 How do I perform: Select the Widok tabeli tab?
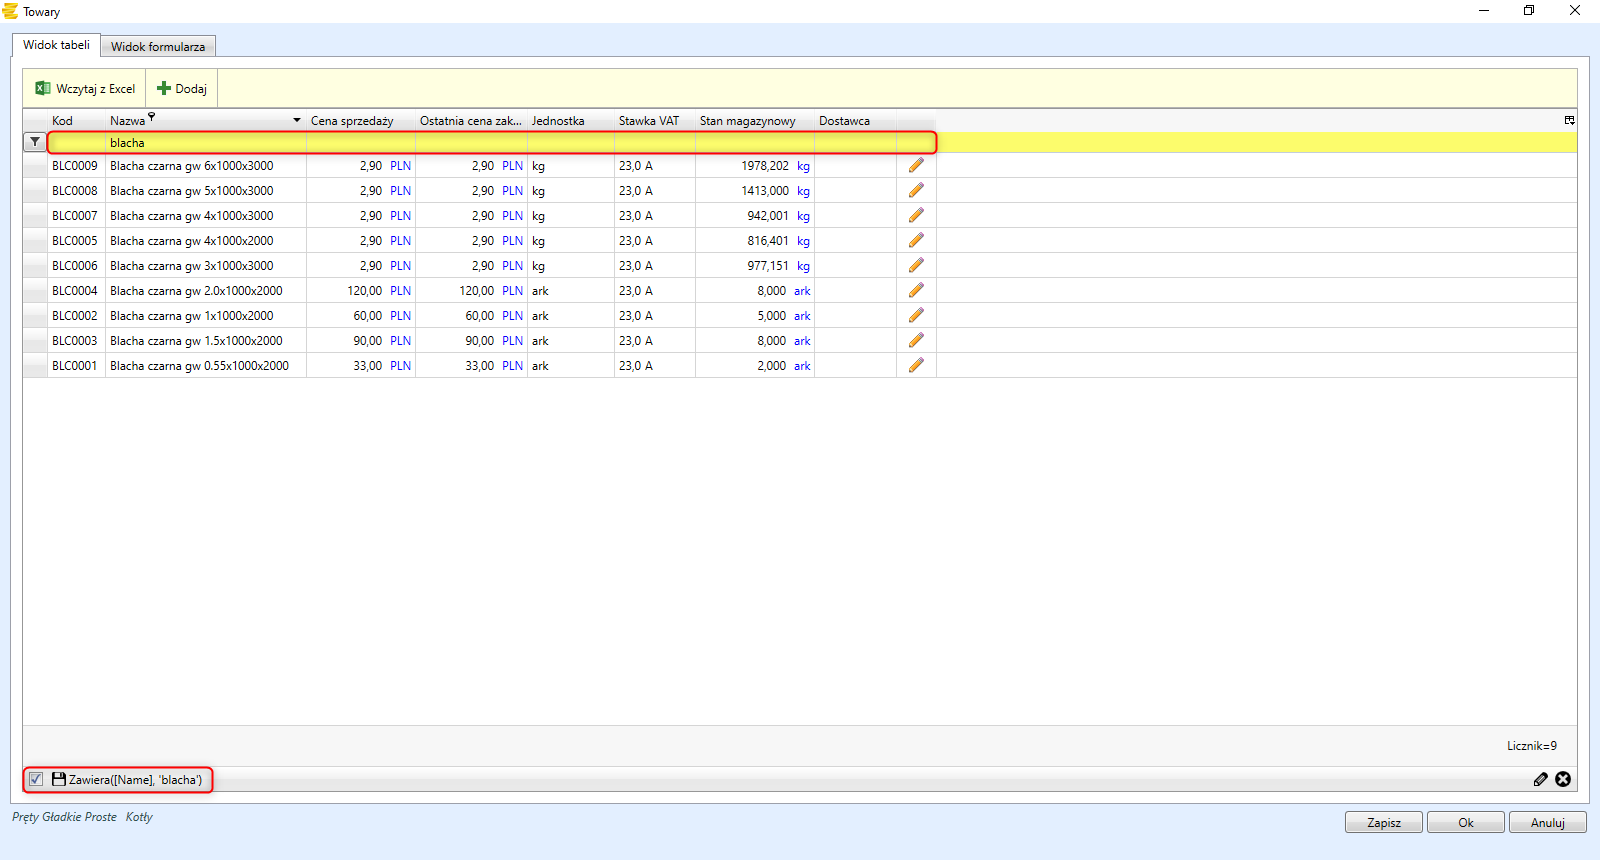tap(56, 45)
